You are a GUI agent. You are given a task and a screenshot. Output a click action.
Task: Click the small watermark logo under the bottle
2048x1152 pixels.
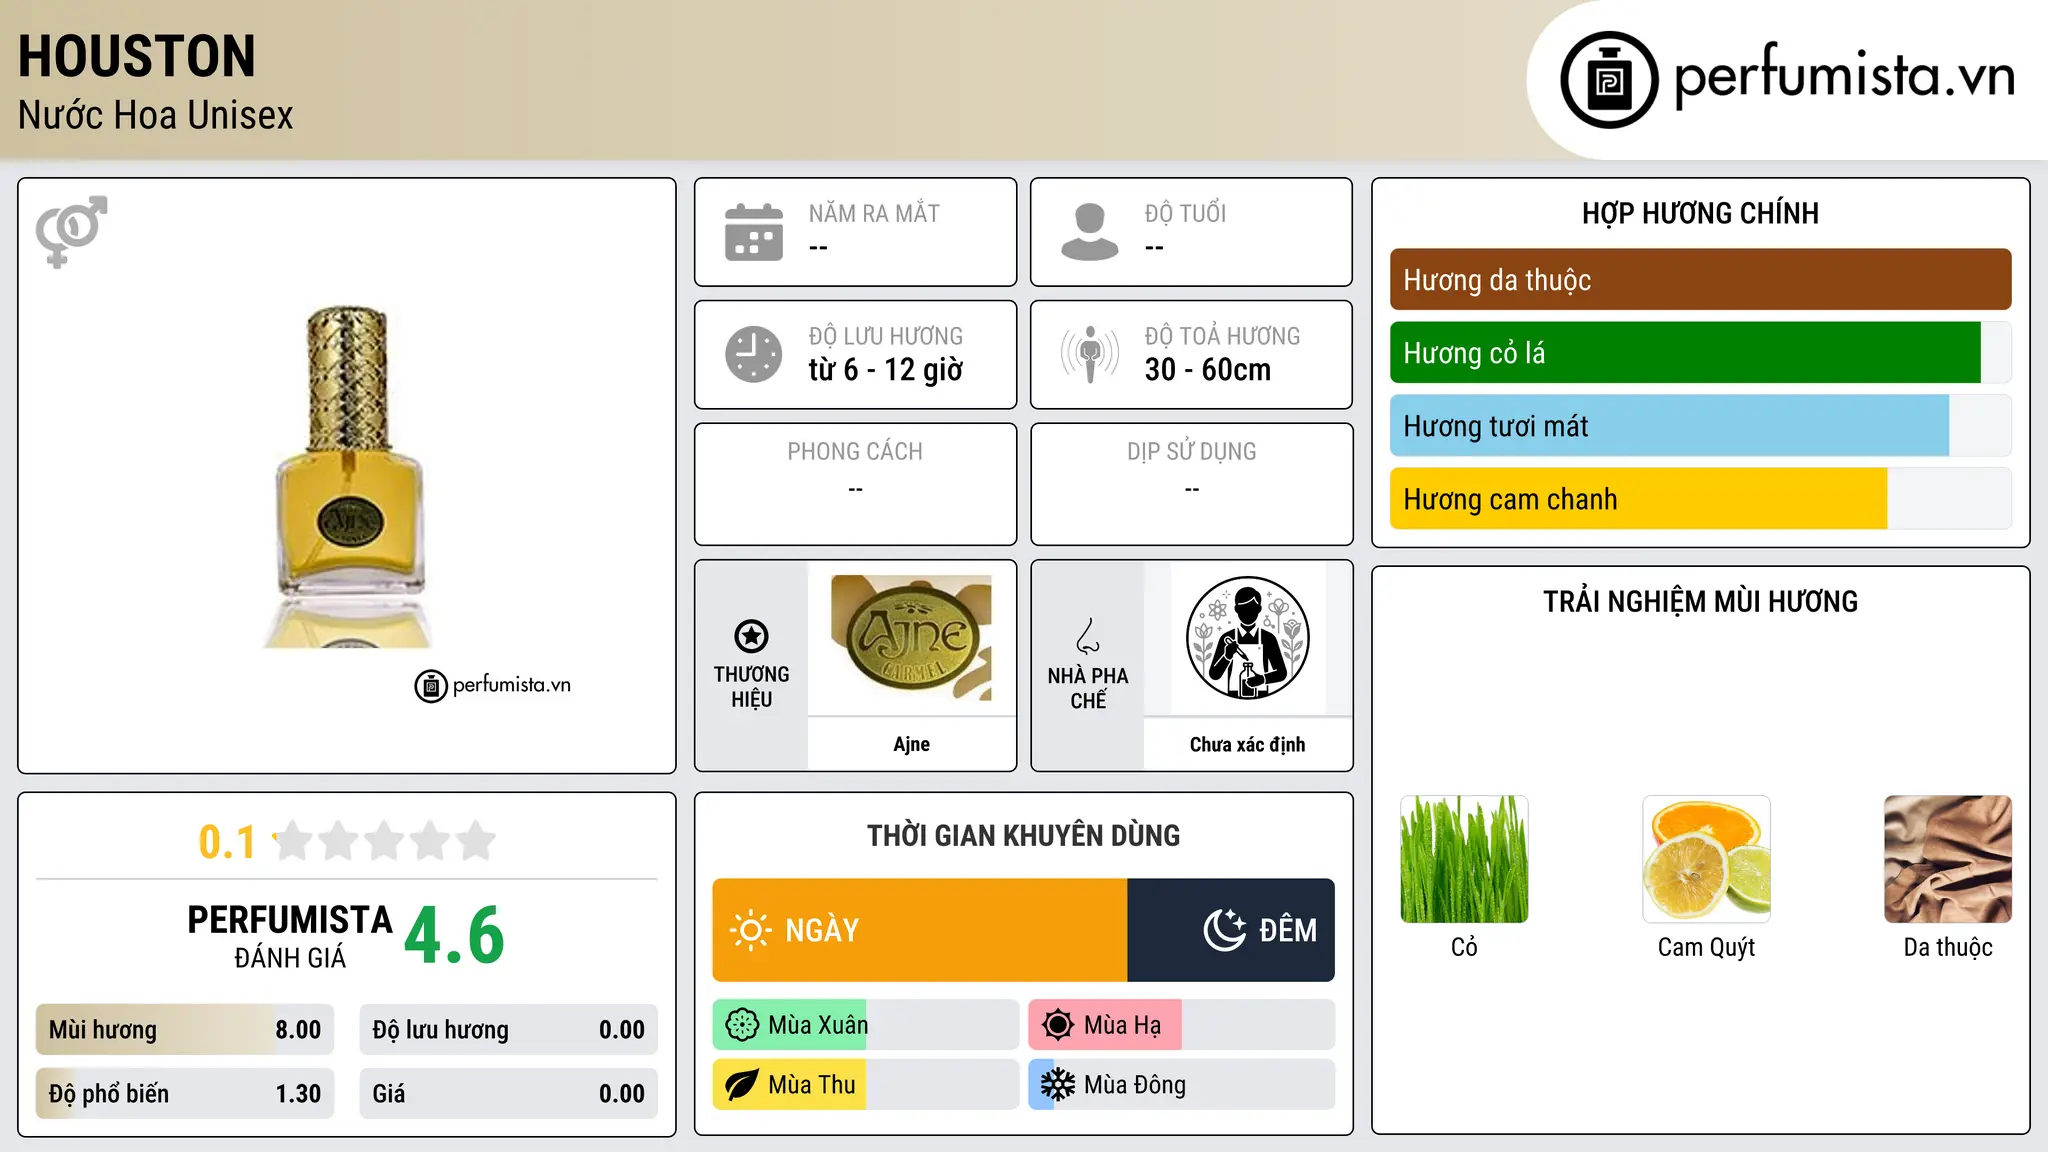point(493,686)
